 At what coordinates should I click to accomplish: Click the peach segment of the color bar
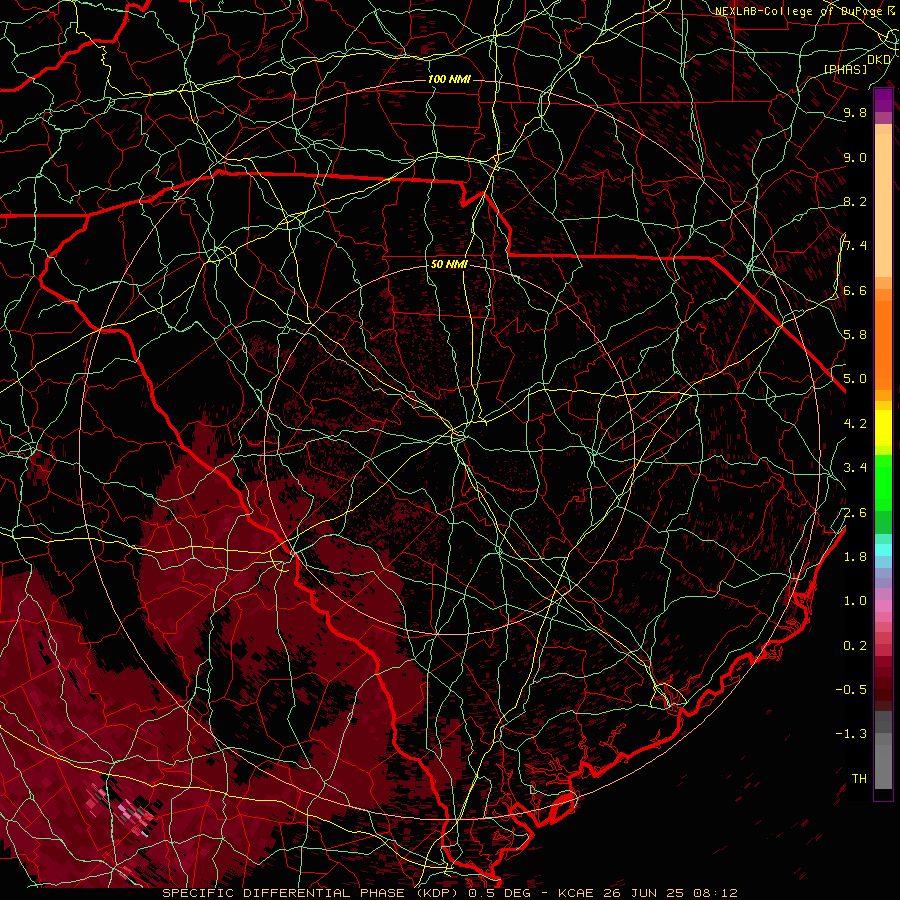(x=883, y=205)
